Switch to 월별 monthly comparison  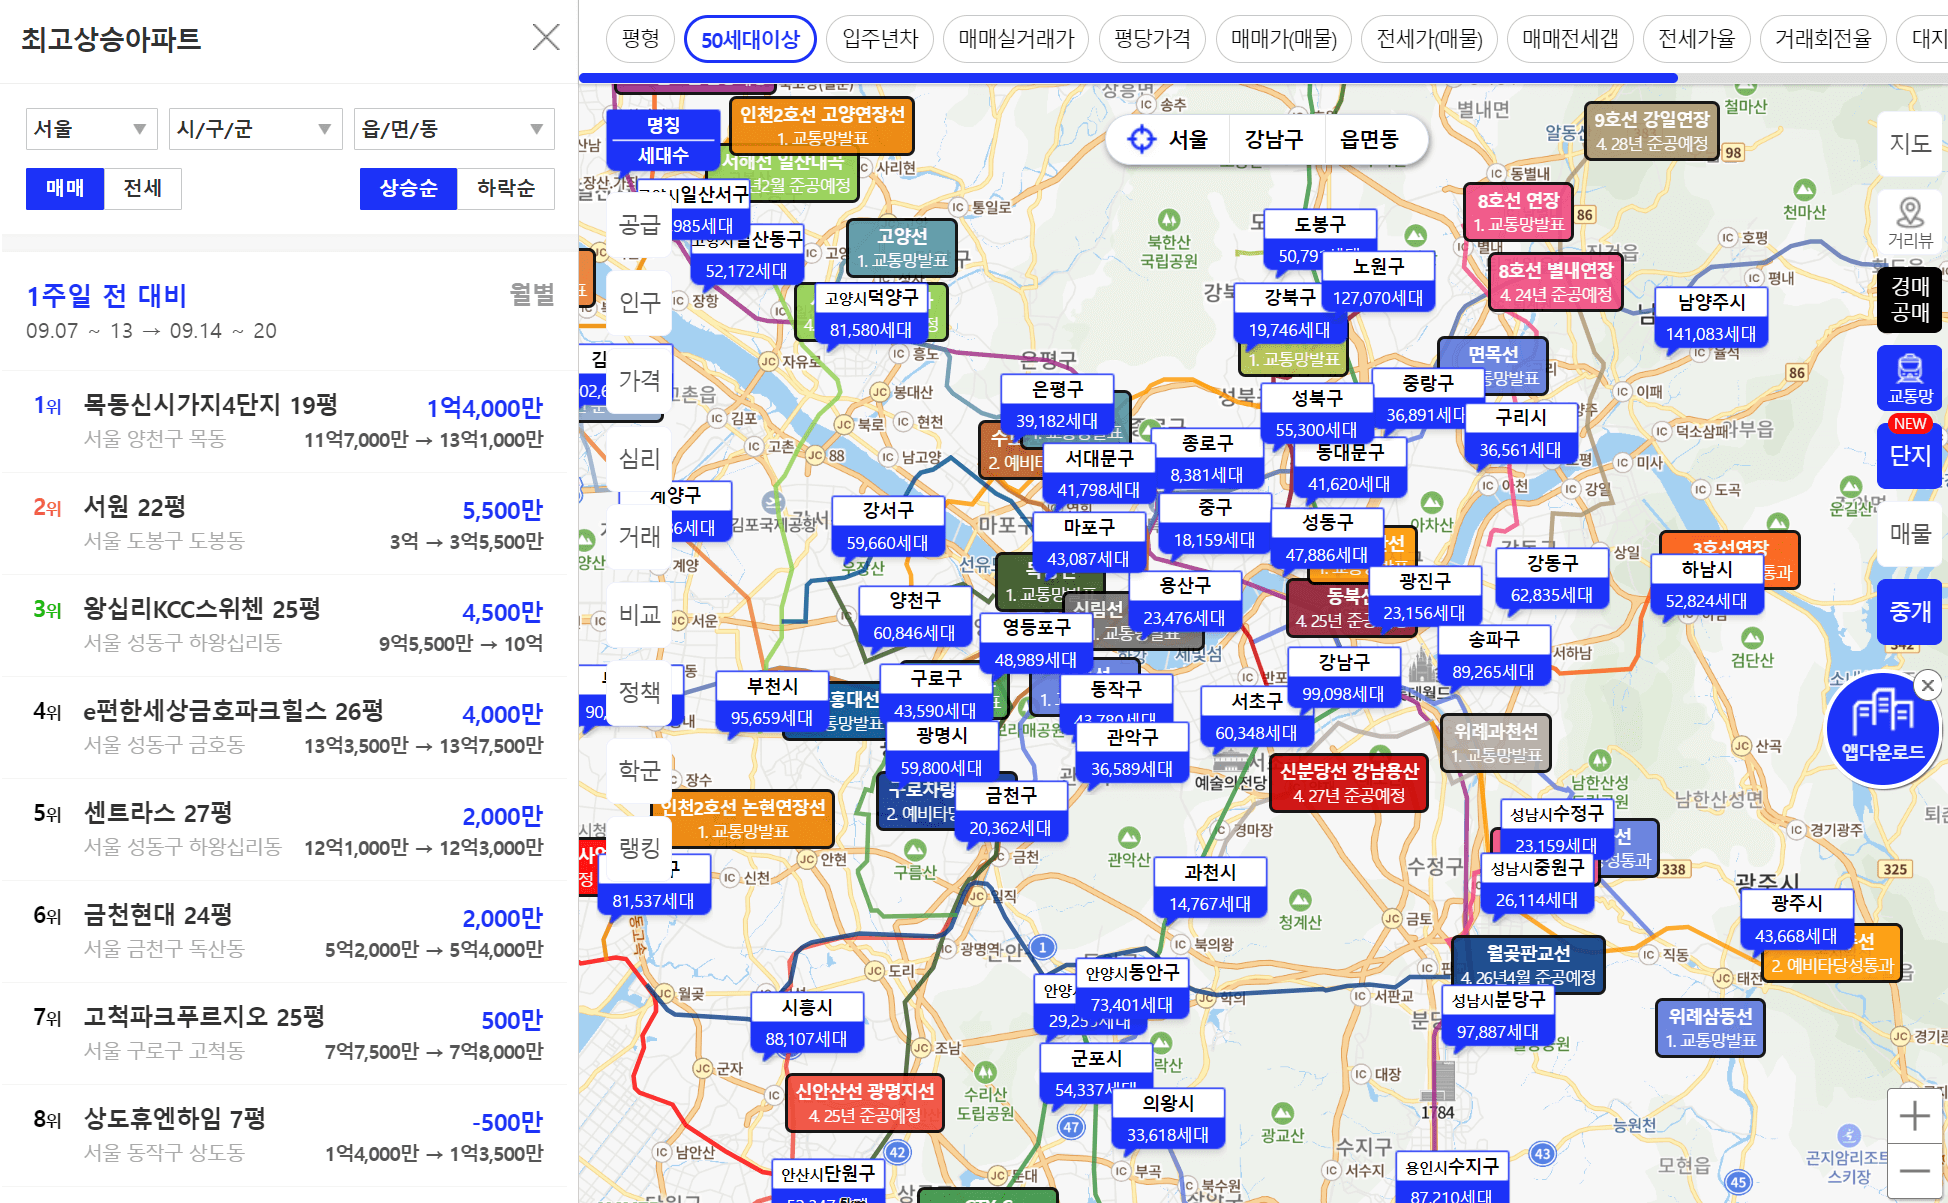[531, 294]
